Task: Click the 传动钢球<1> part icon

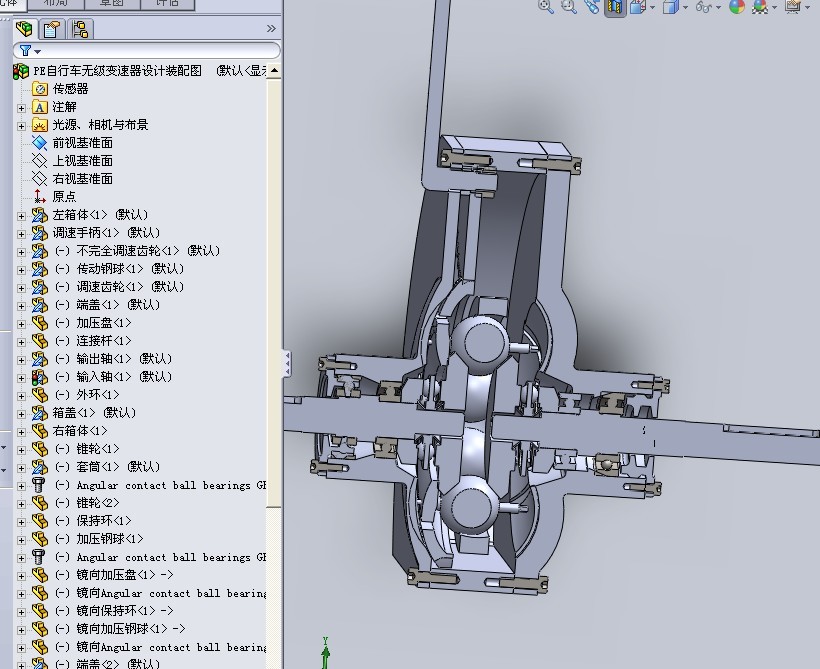Action: 40,268
